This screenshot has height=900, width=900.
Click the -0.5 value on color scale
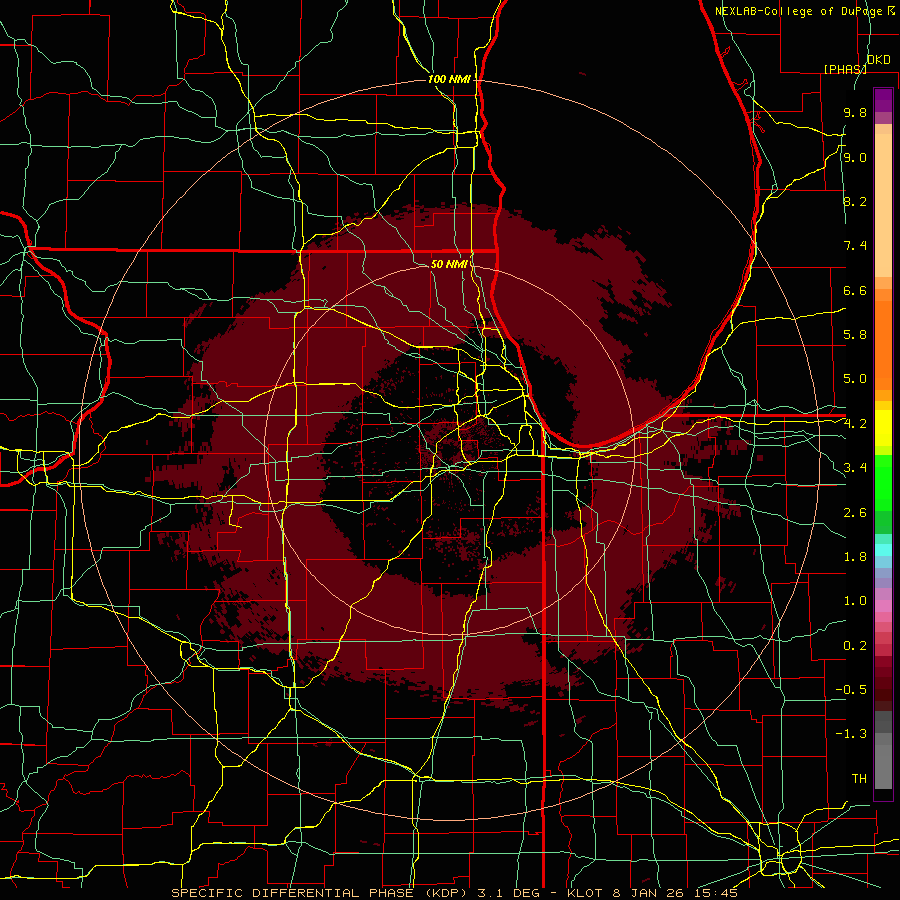click(x=851, y=690)
